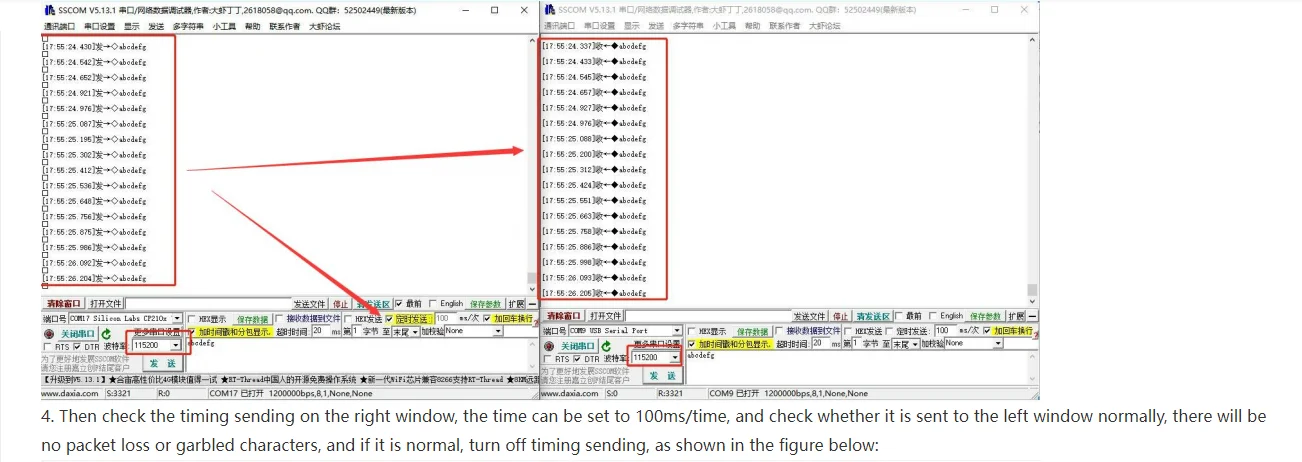1302x462 pixels.
Task: Click 保存参数 button in right window
Action: [x=985, y=316]
